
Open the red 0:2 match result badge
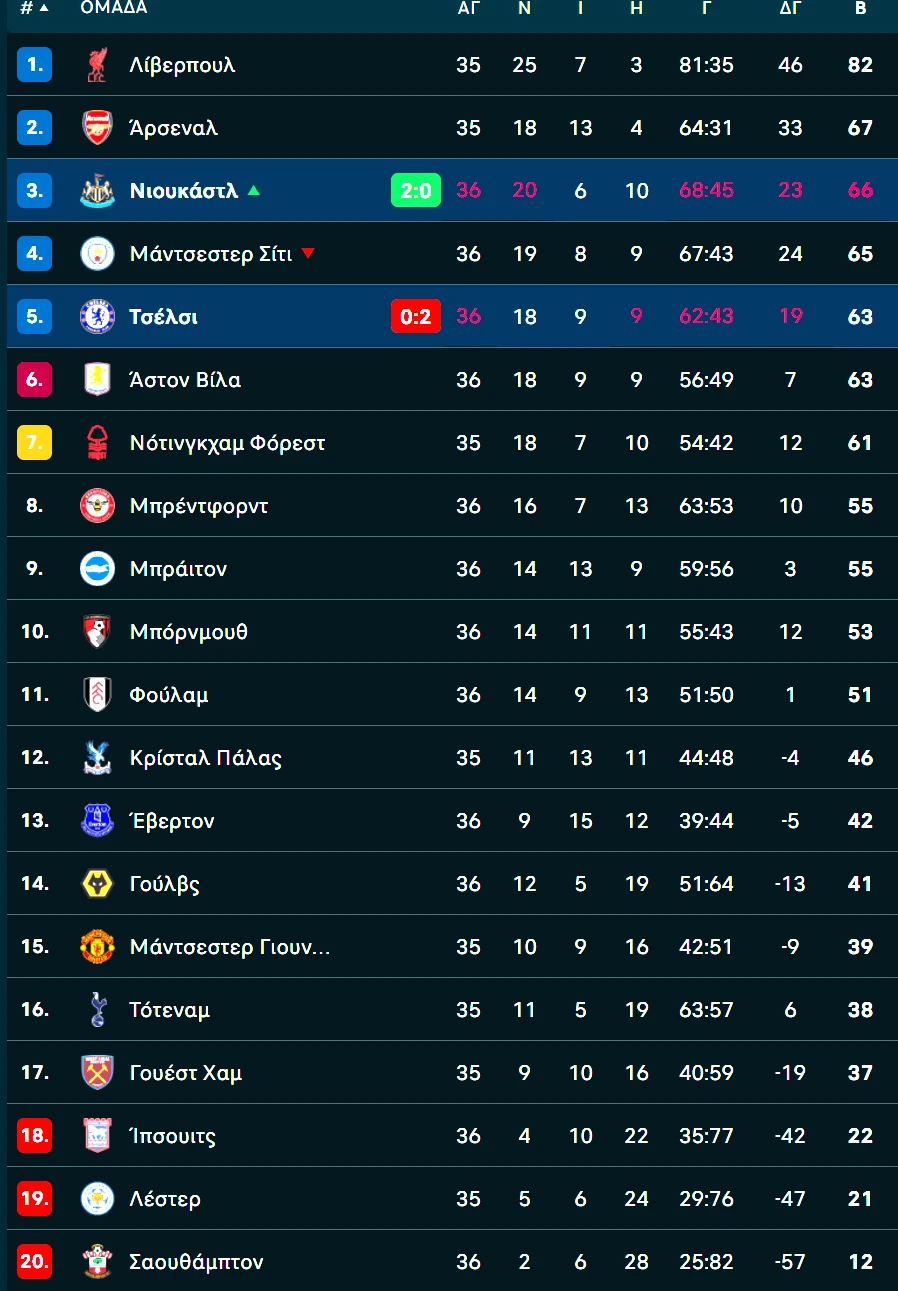(415, 317)
